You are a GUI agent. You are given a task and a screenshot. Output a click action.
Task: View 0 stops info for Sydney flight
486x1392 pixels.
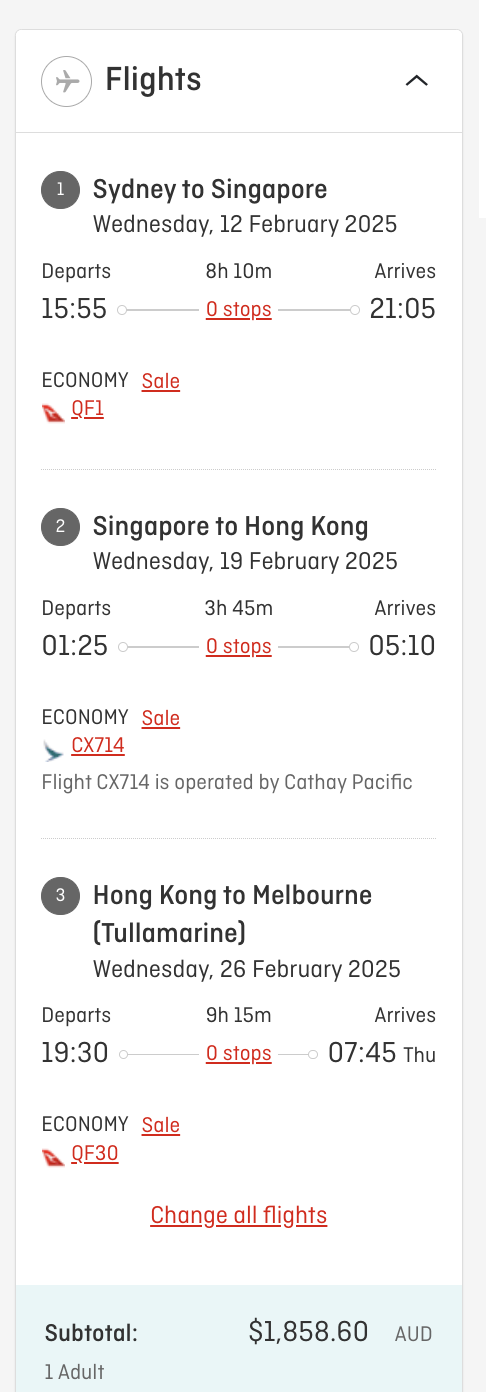click(239, 310)
